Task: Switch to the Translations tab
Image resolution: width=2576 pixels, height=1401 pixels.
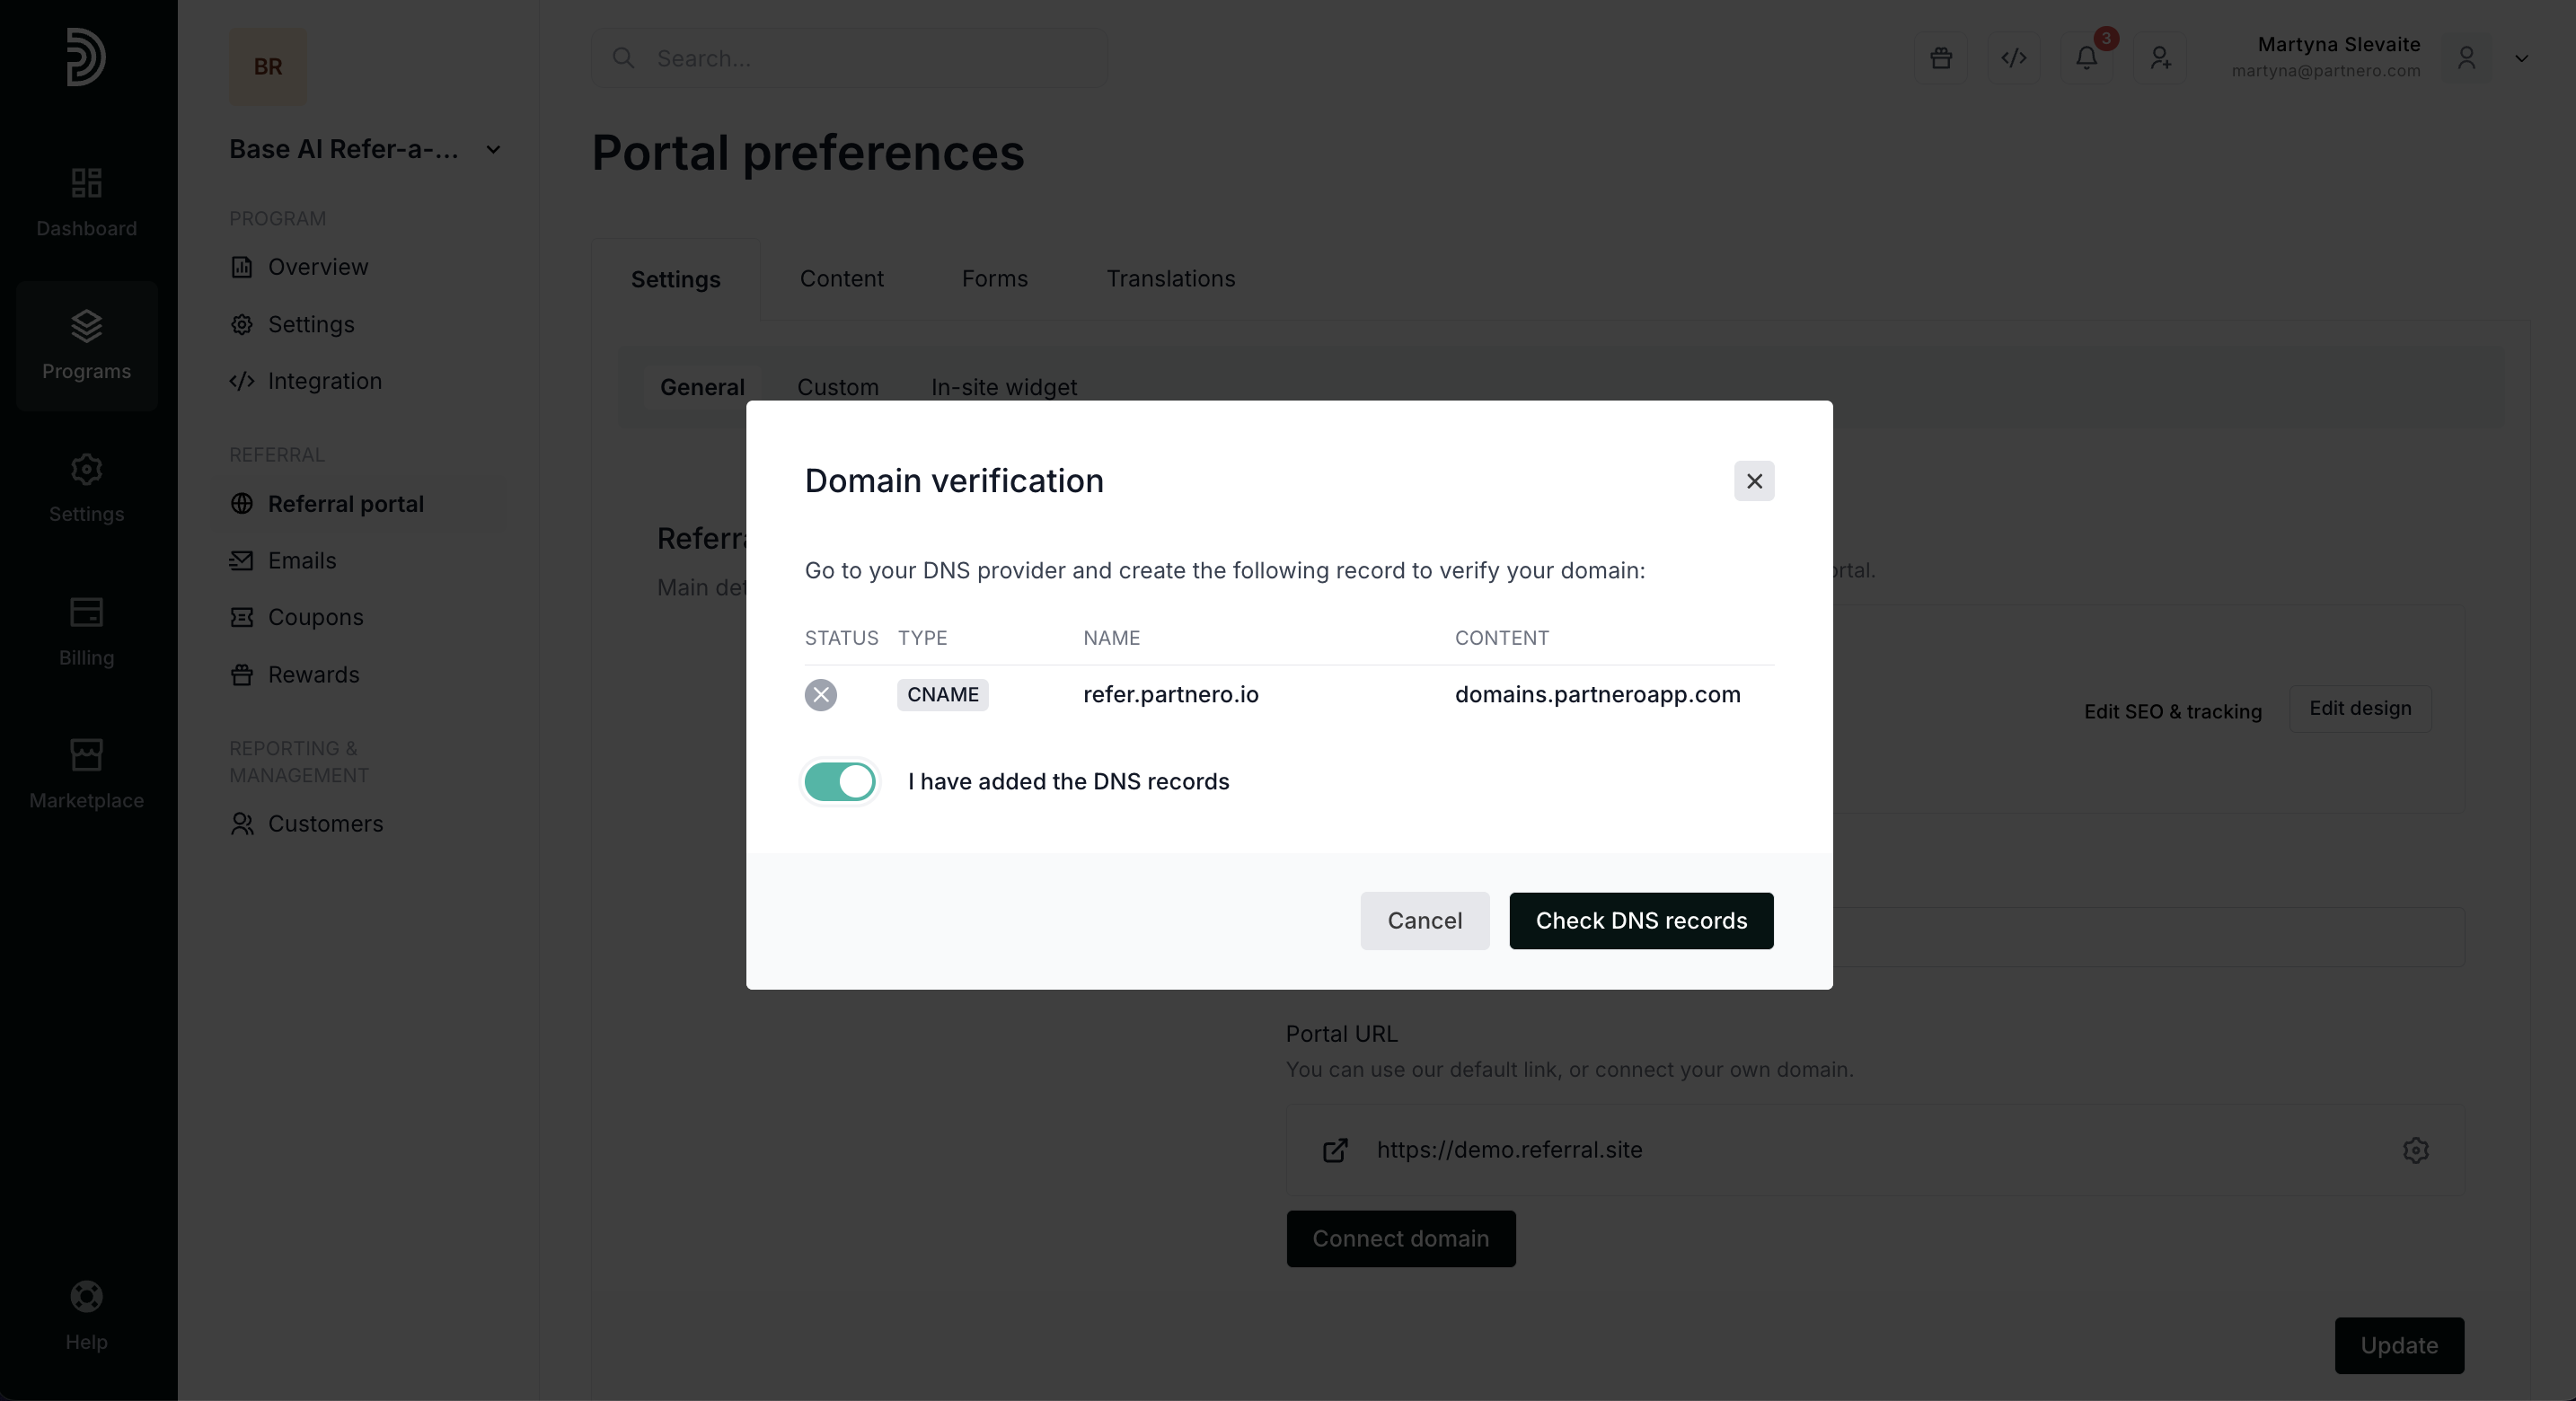Action: tap(1170, 279)
